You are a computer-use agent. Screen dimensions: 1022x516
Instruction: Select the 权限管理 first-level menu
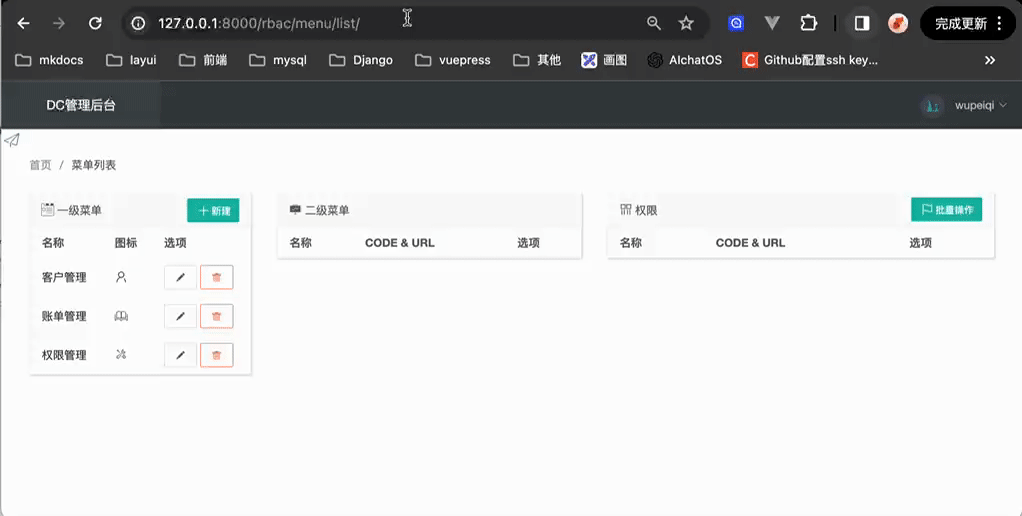64,355
